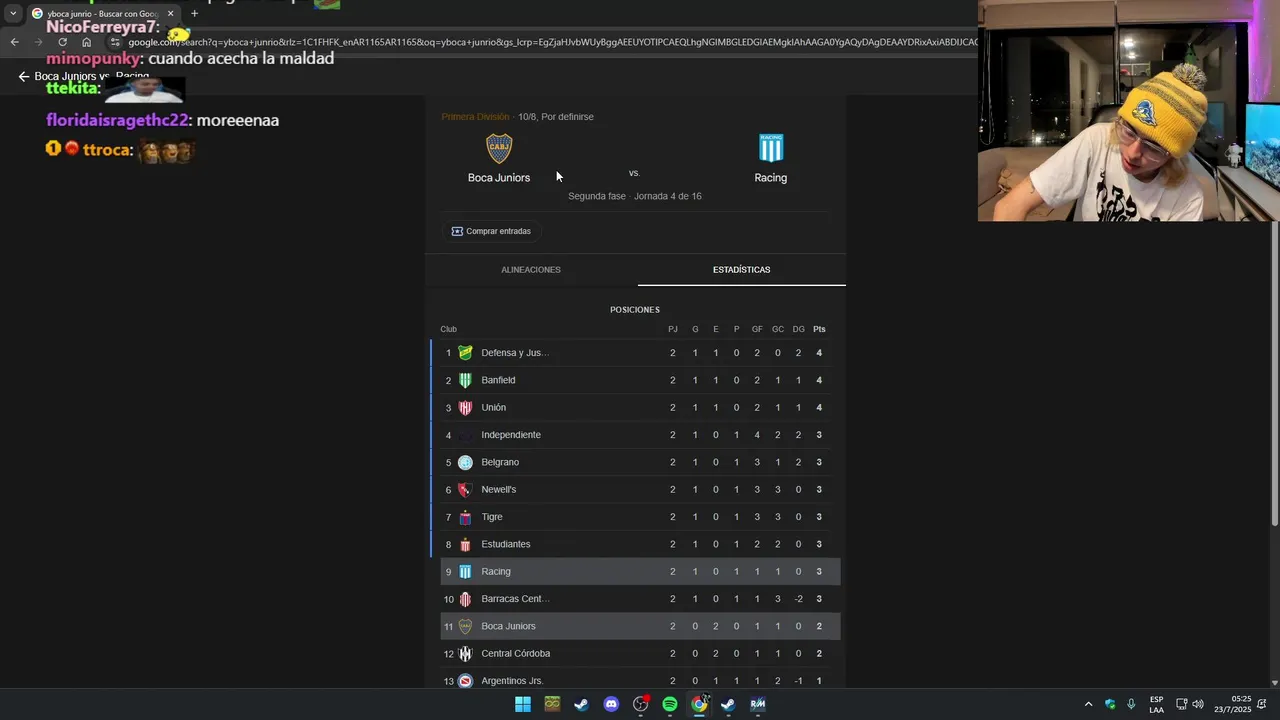Click the PJ column header
The image size is (1280, 720).
click(673, 329)
